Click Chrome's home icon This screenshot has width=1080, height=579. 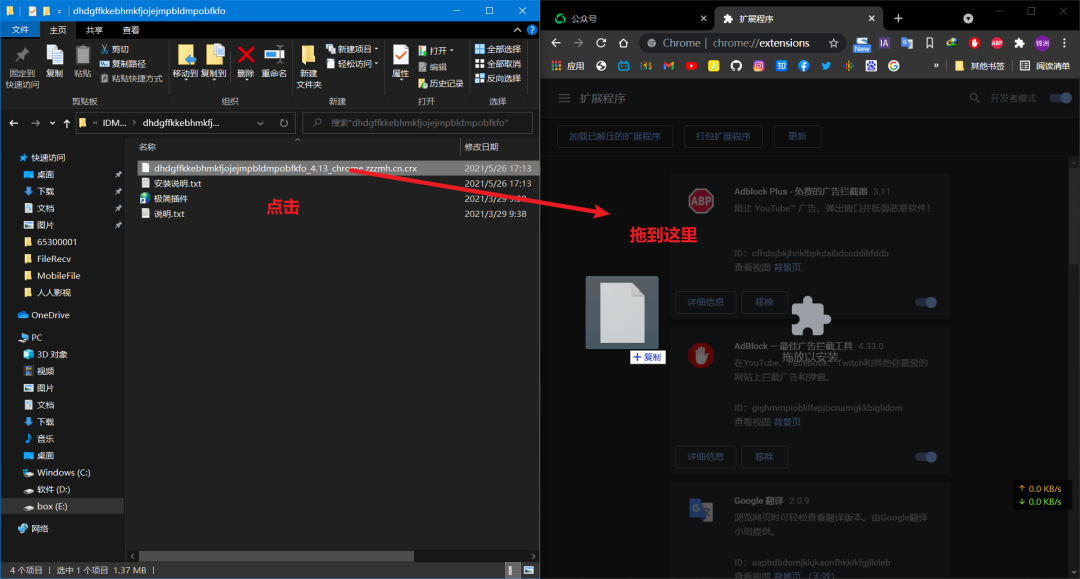coord(623,43)
